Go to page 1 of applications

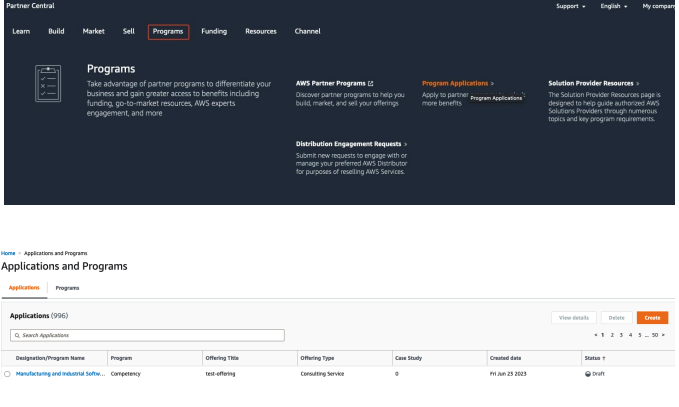click(x=602, y=335)
